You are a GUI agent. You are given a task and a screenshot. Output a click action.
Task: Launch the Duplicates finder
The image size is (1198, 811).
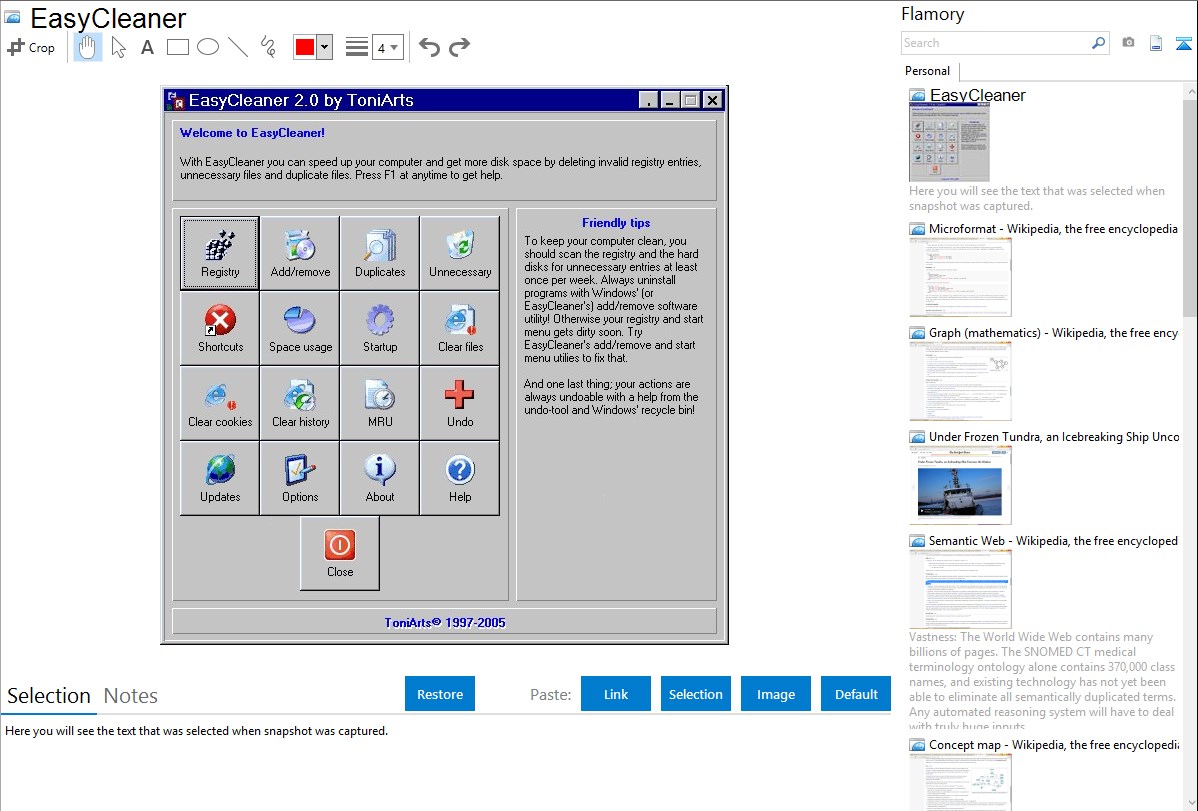[380, 253]
